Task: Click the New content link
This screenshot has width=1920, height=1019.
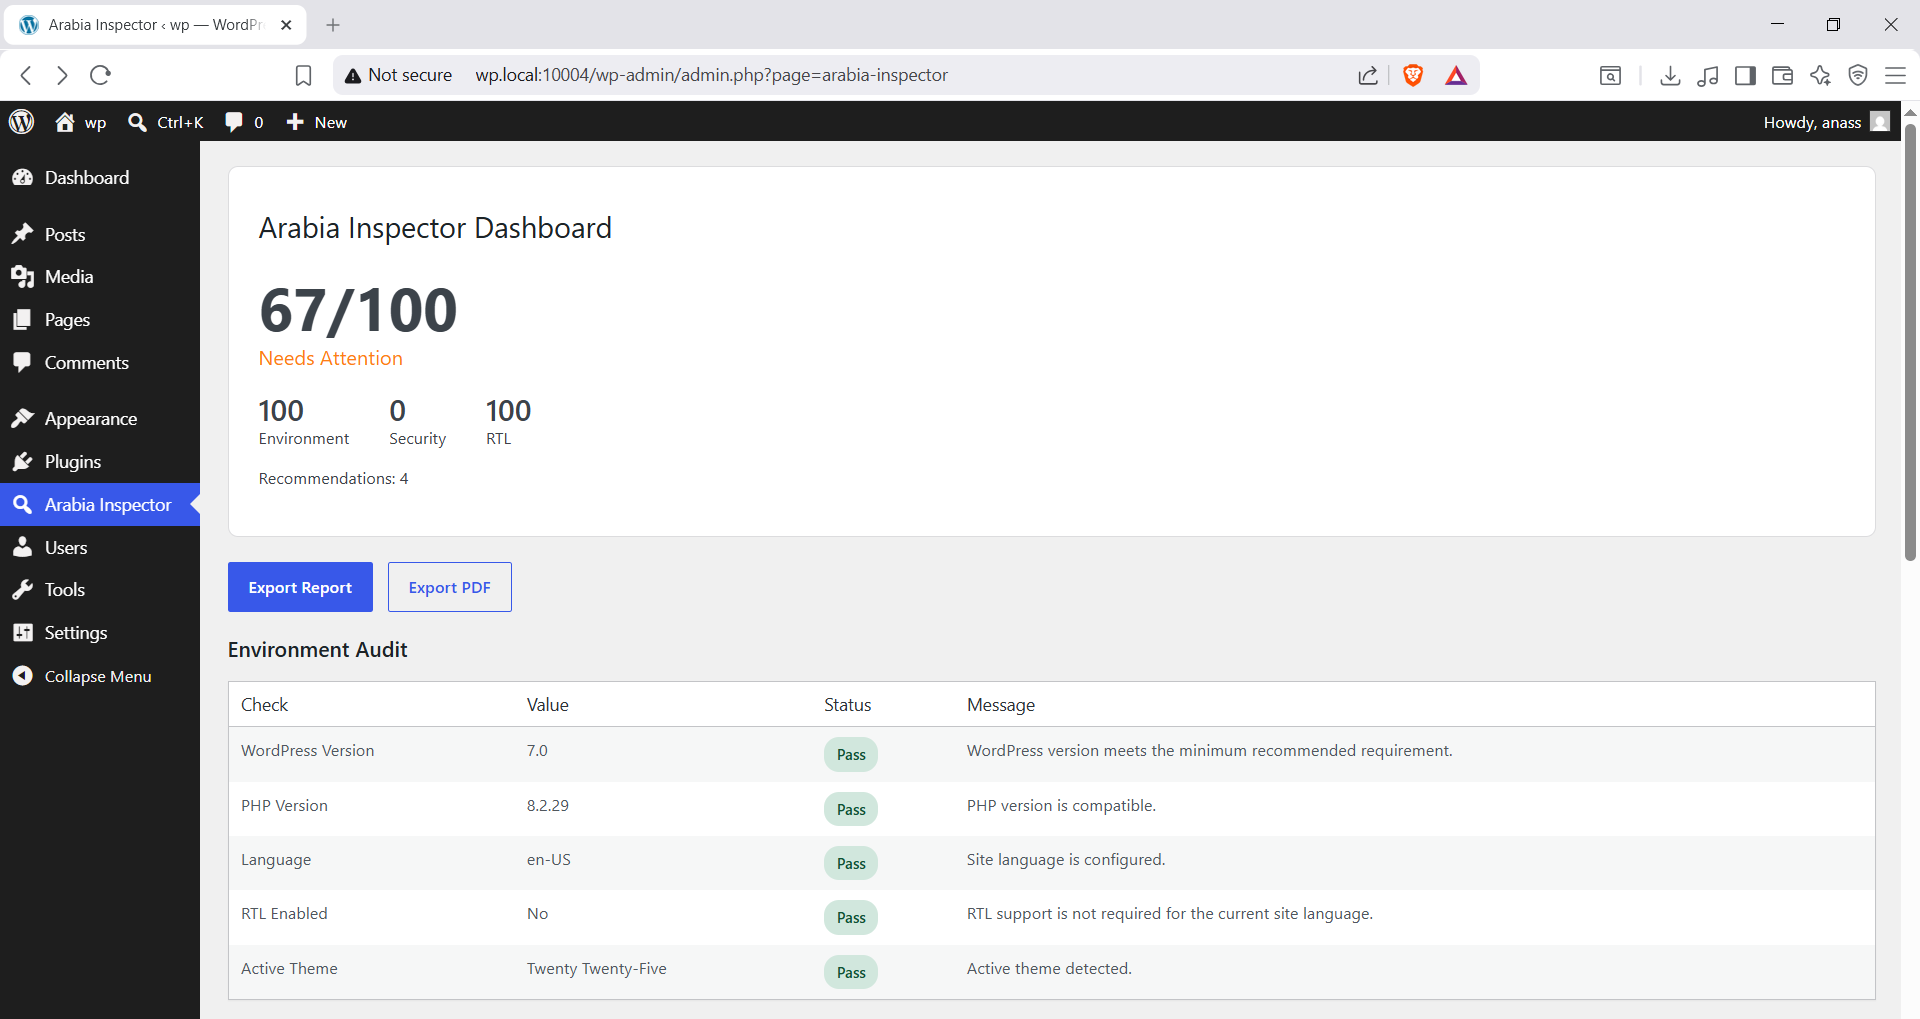Action: click(x=331, y=122)
